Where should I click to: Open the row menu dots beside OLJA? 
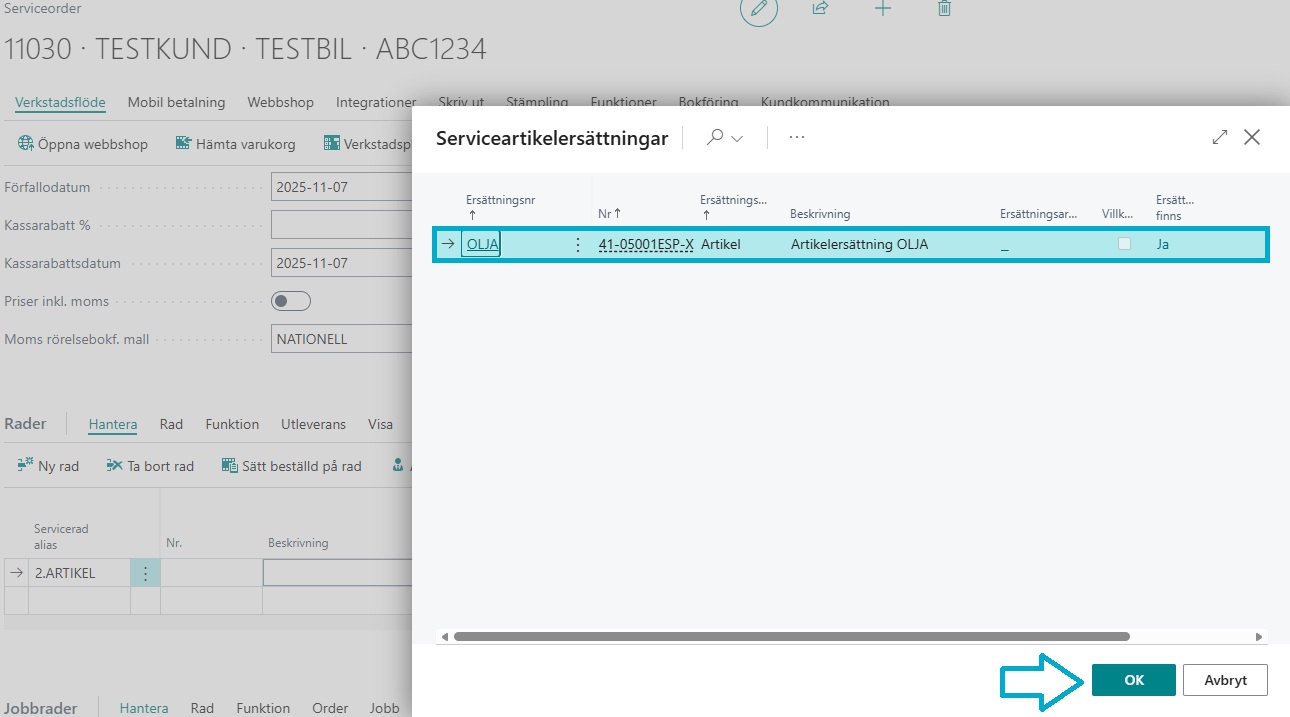click(577, 244)
